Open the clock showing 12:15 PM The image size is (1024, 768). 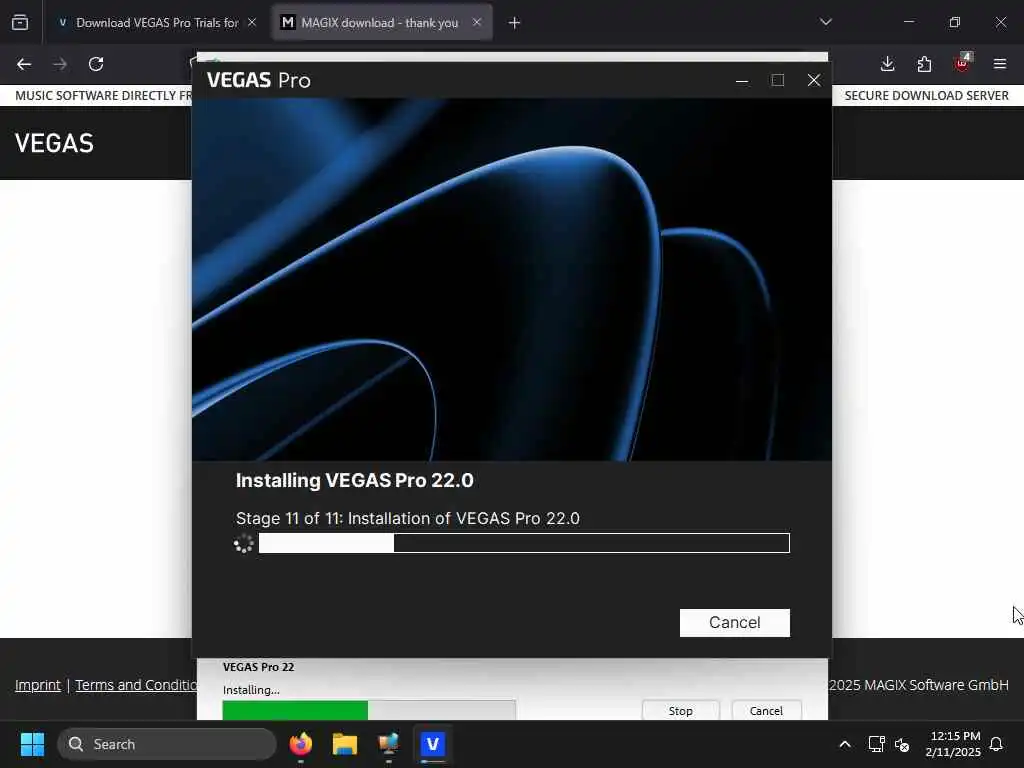(x=953, y=744)
